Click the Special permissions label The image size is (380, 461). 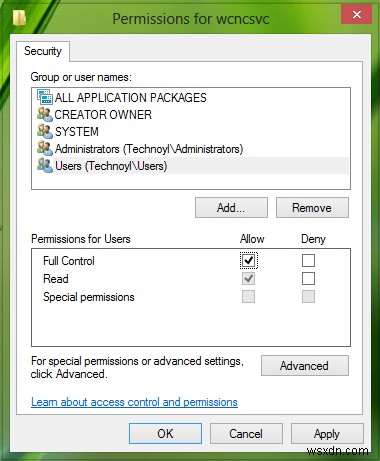[x=89, y=297]
